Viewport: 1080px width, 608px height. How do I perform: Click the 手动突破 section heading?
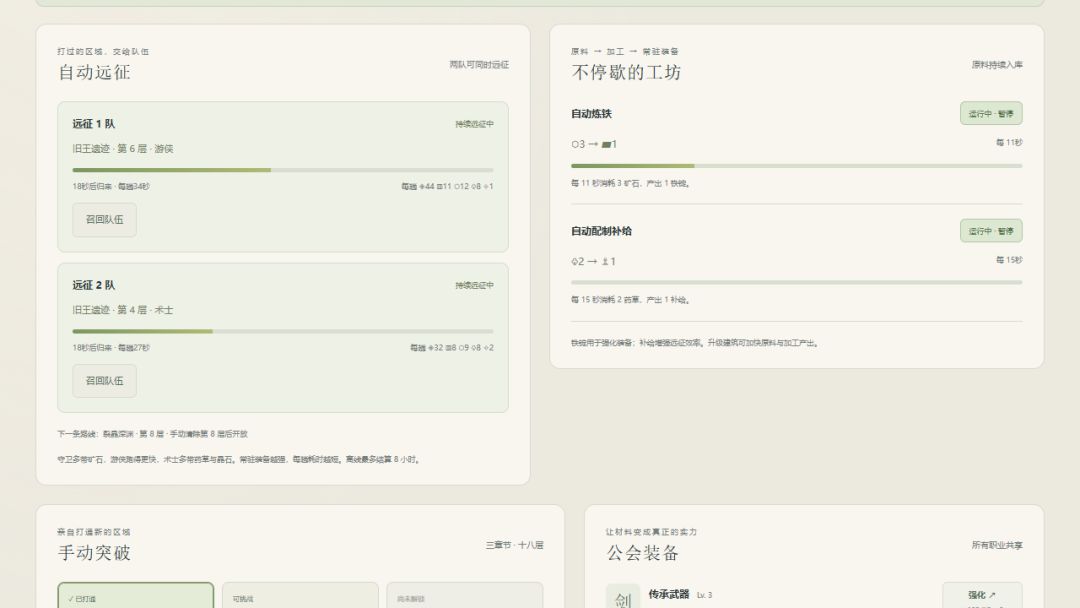click(94, 553)
